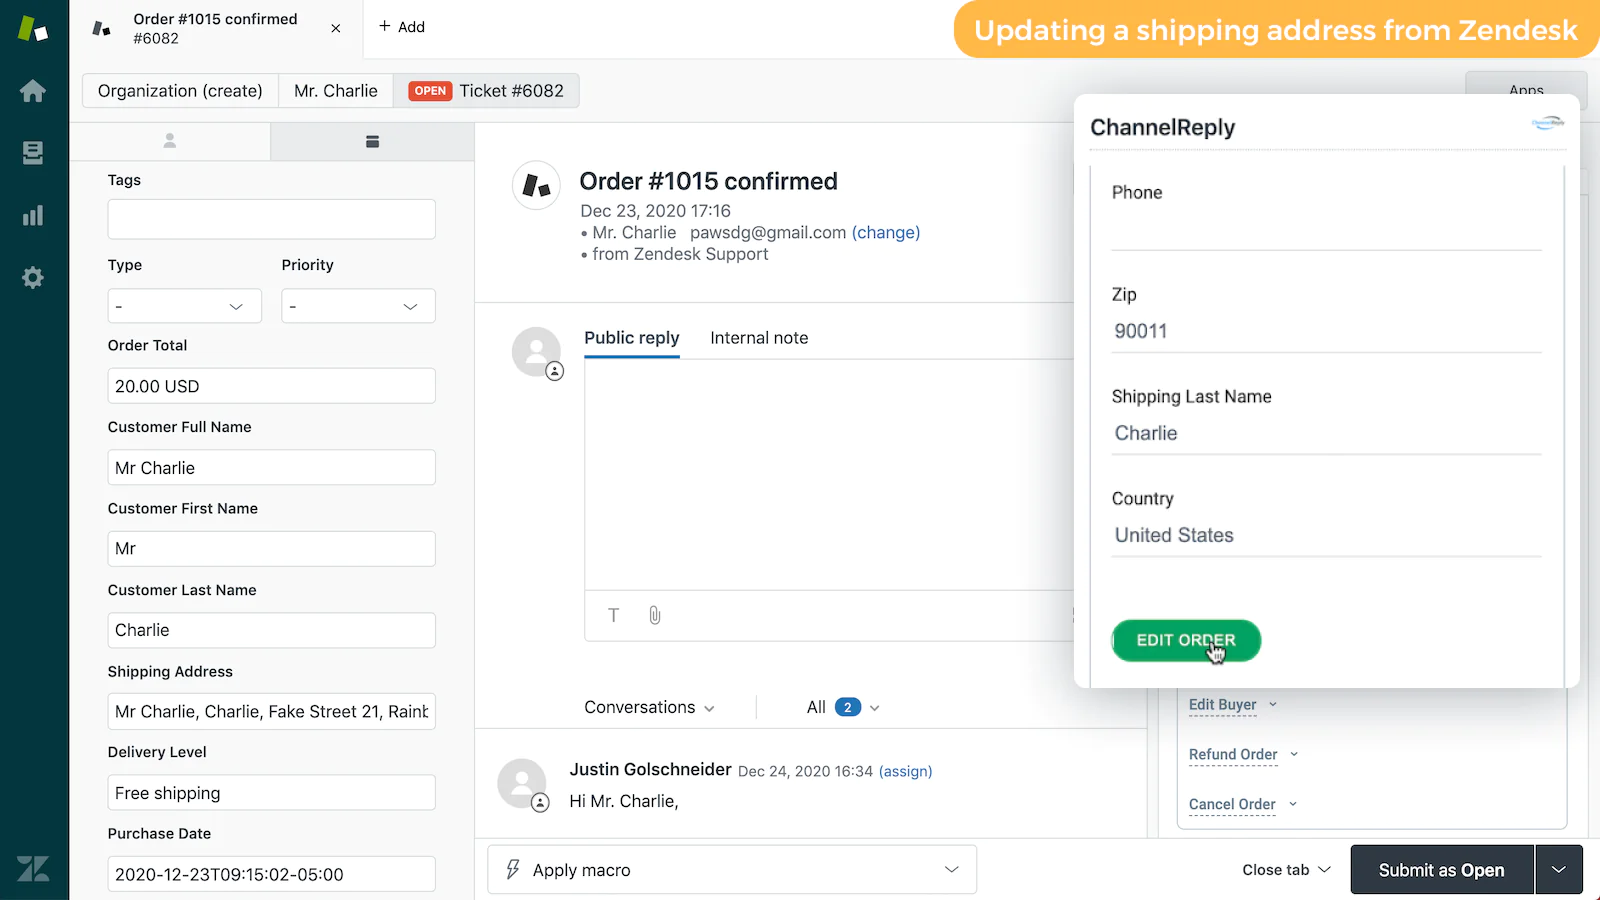Image resolution: width=1600 pixels, height=900 pixels.
Task: Attach a file with paperclip icon
Action: (x=655, y=615)
